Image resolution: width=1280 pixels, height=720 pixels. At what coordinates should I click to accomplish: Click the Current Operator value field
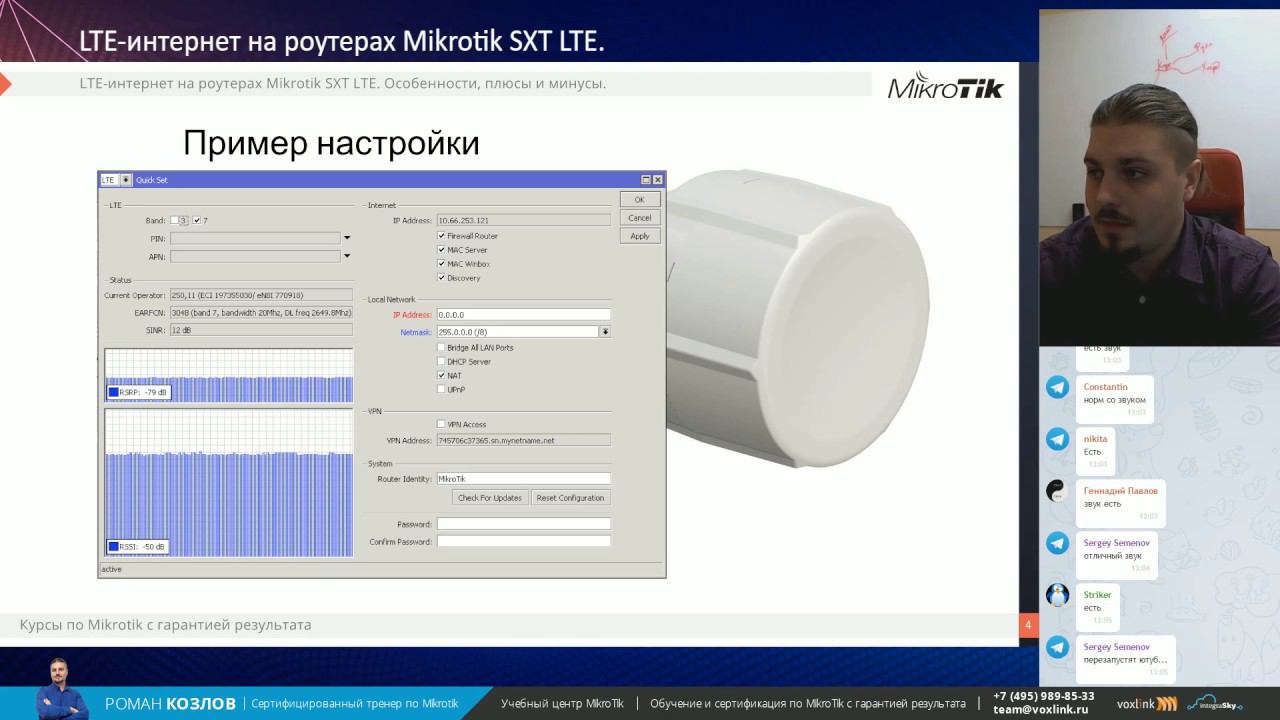click(261, 296)
